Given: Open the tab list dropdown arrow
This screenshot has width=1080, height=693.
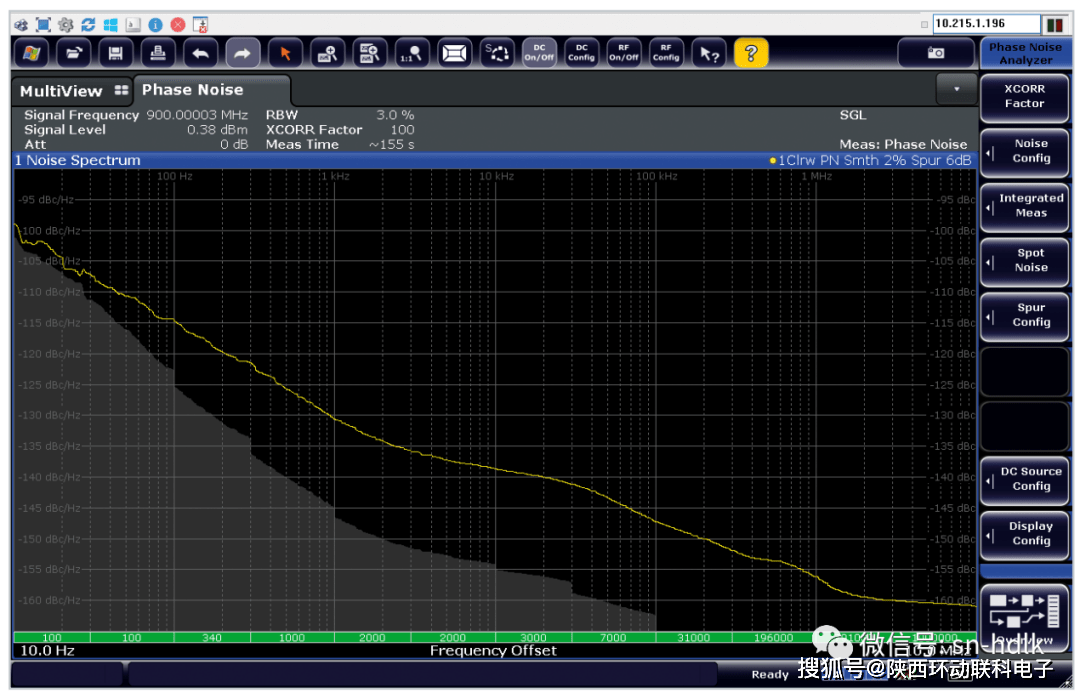Looking at the screenshot, I should pos(956,90).
